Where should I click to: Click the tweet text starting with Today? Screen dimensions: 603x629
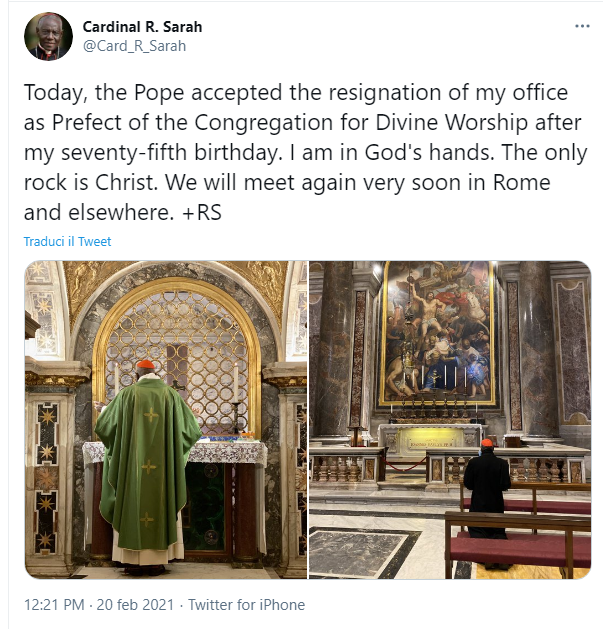pos(305,152)
